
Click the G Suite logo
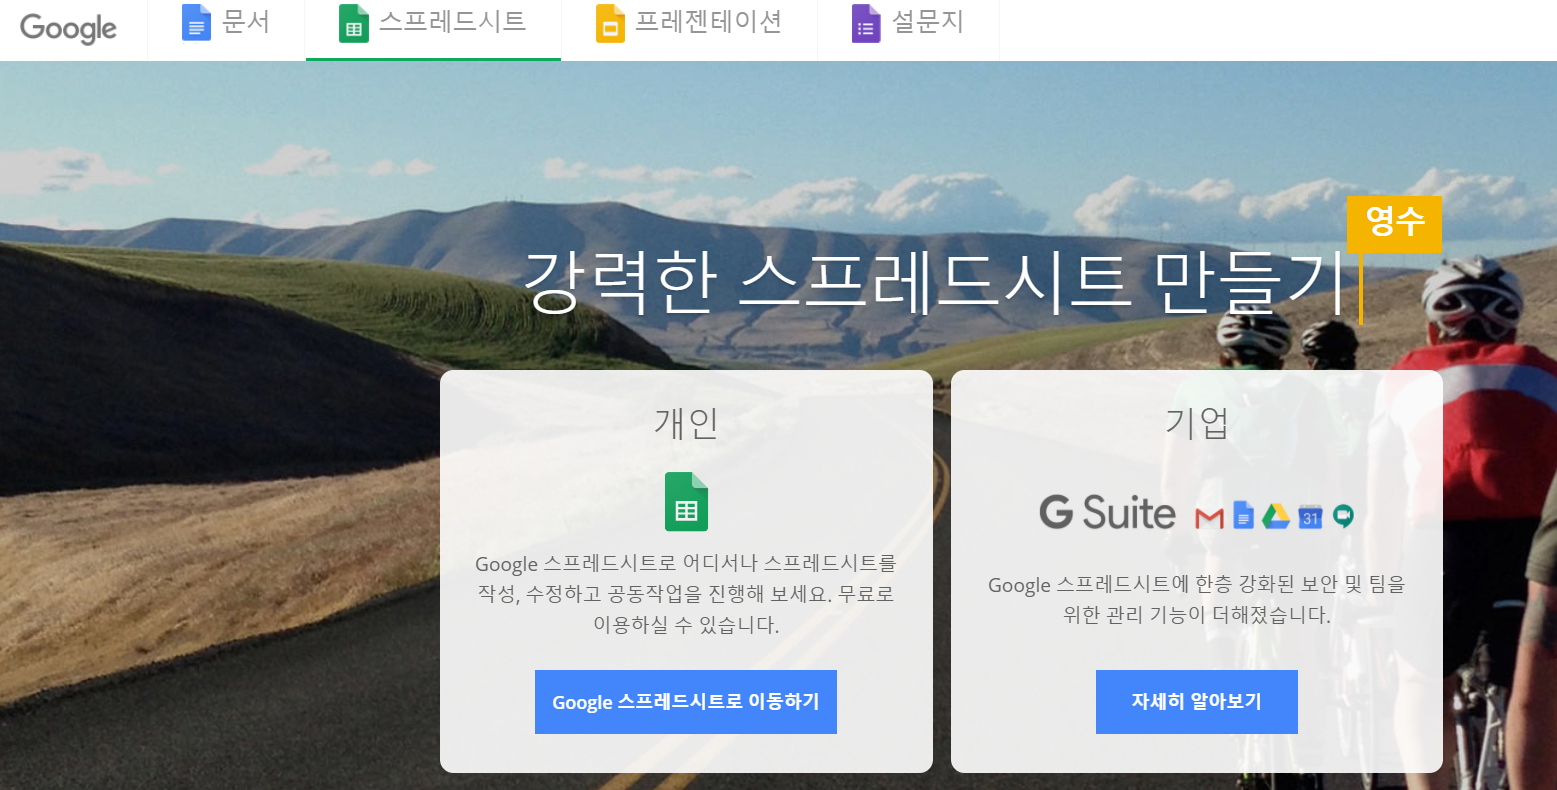[1107, 512]
